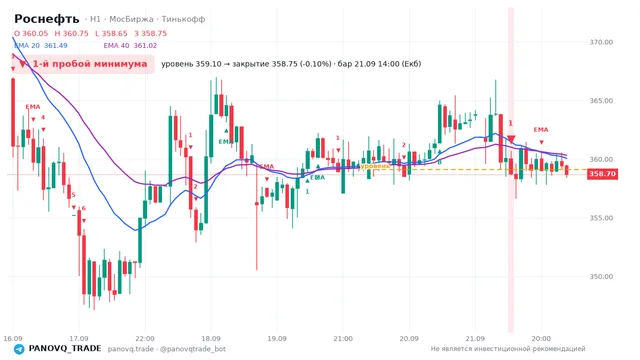Select the open value 'O 360.05'

click(x=31, y=33)
